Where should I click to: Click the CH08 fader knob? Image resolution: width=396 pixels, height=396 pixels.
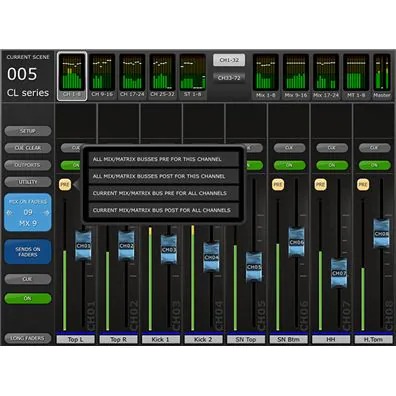click(x=381, y=234)
